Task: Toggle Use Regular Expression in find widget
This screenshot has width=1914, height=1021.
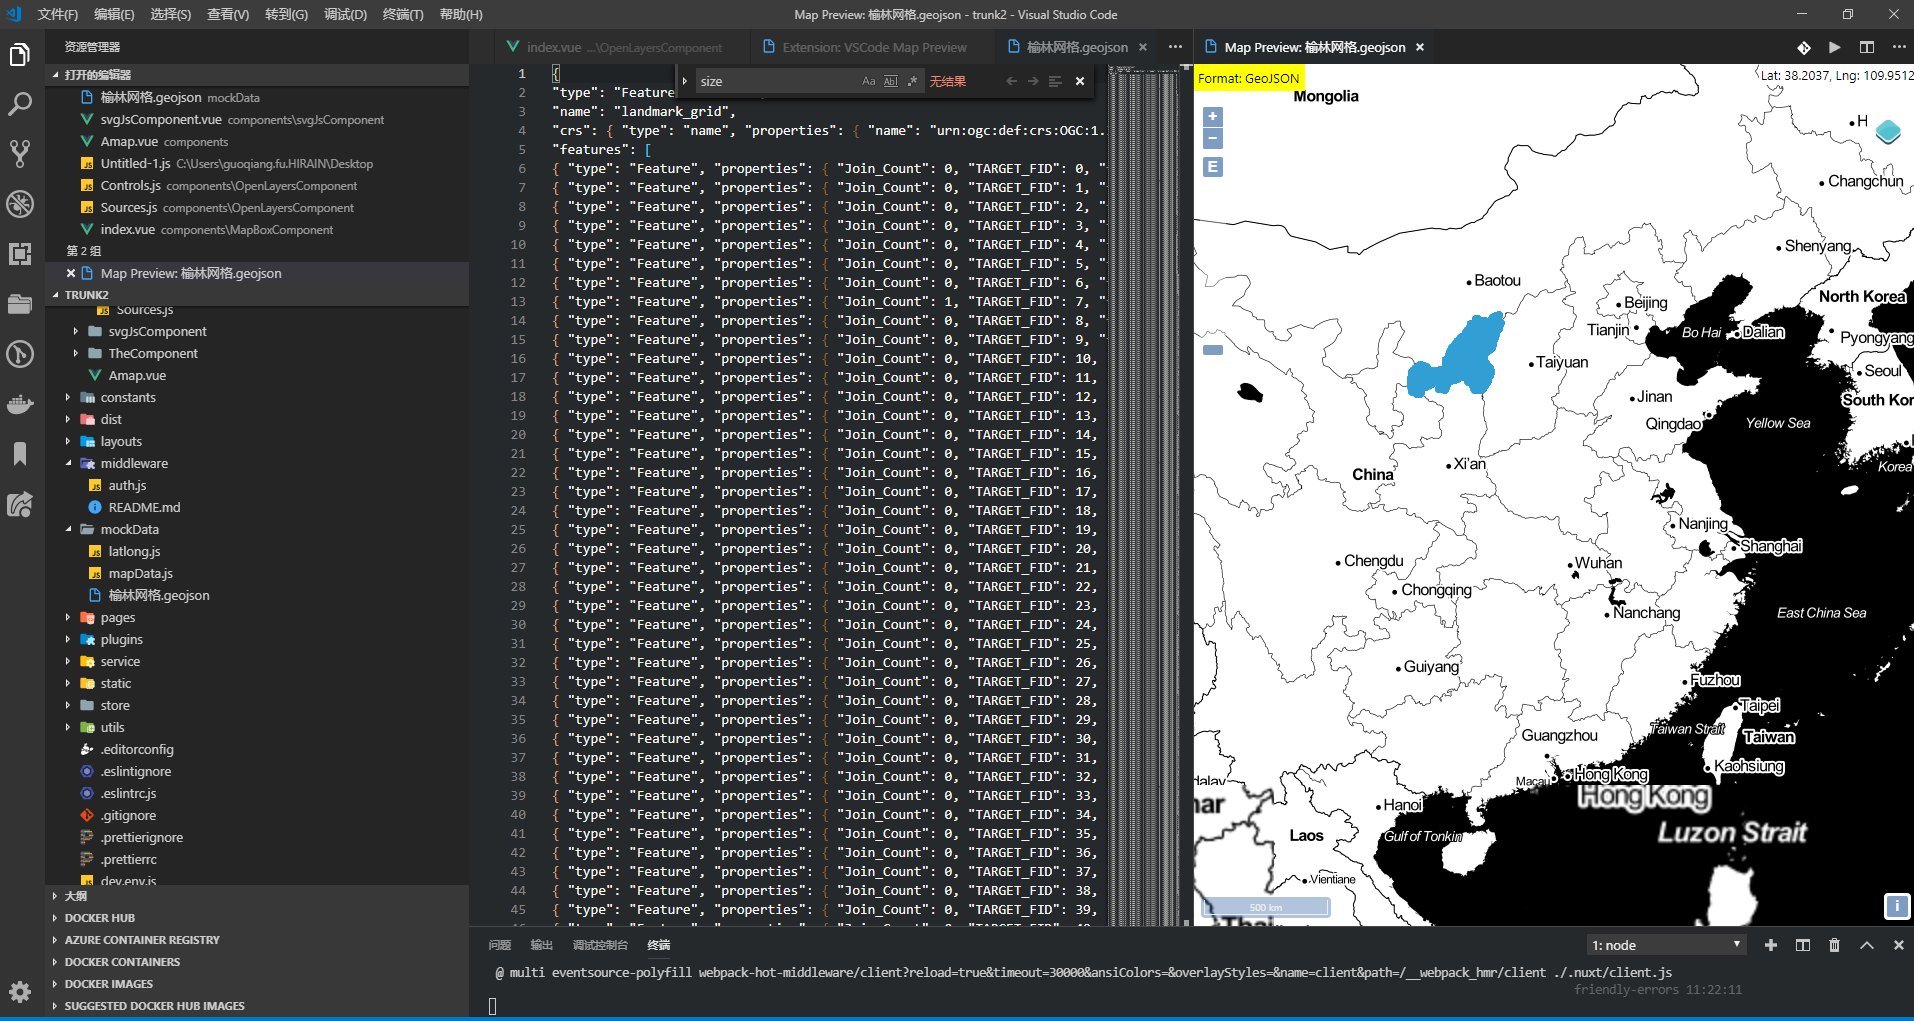Action: click(912, 81)
